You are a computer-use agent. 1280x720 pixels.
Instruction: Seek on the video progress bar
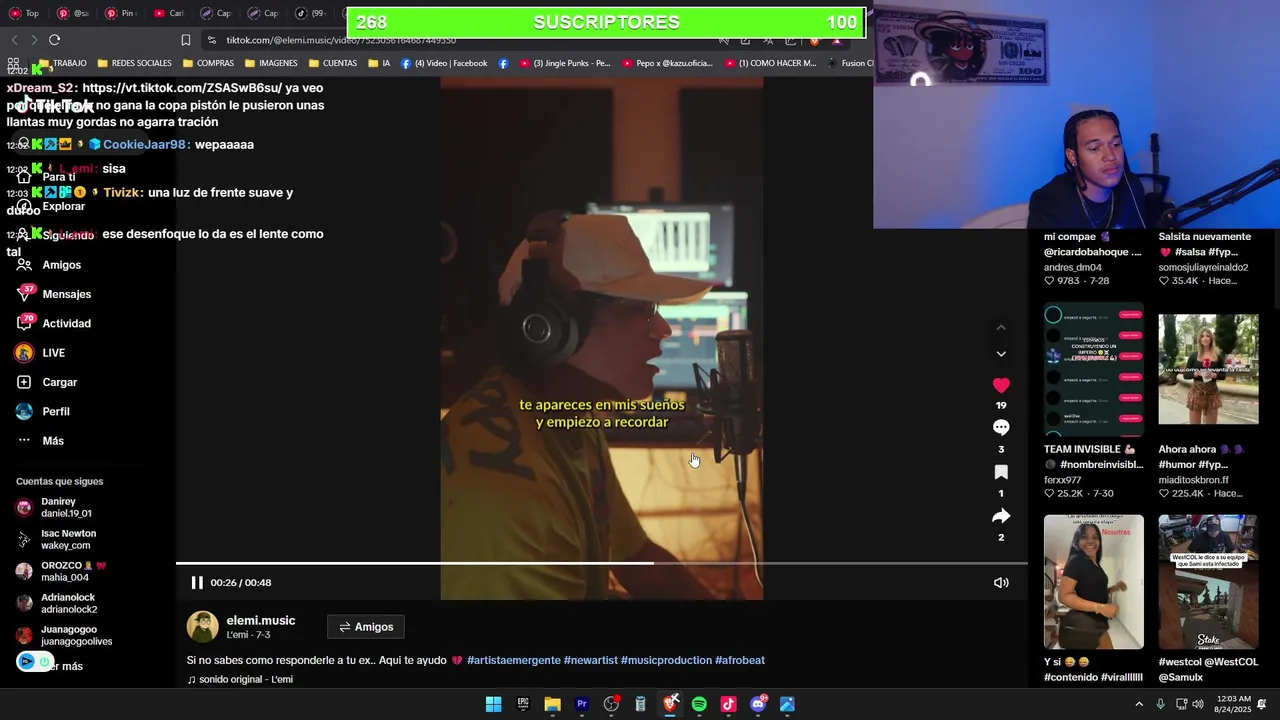[602, 563]
